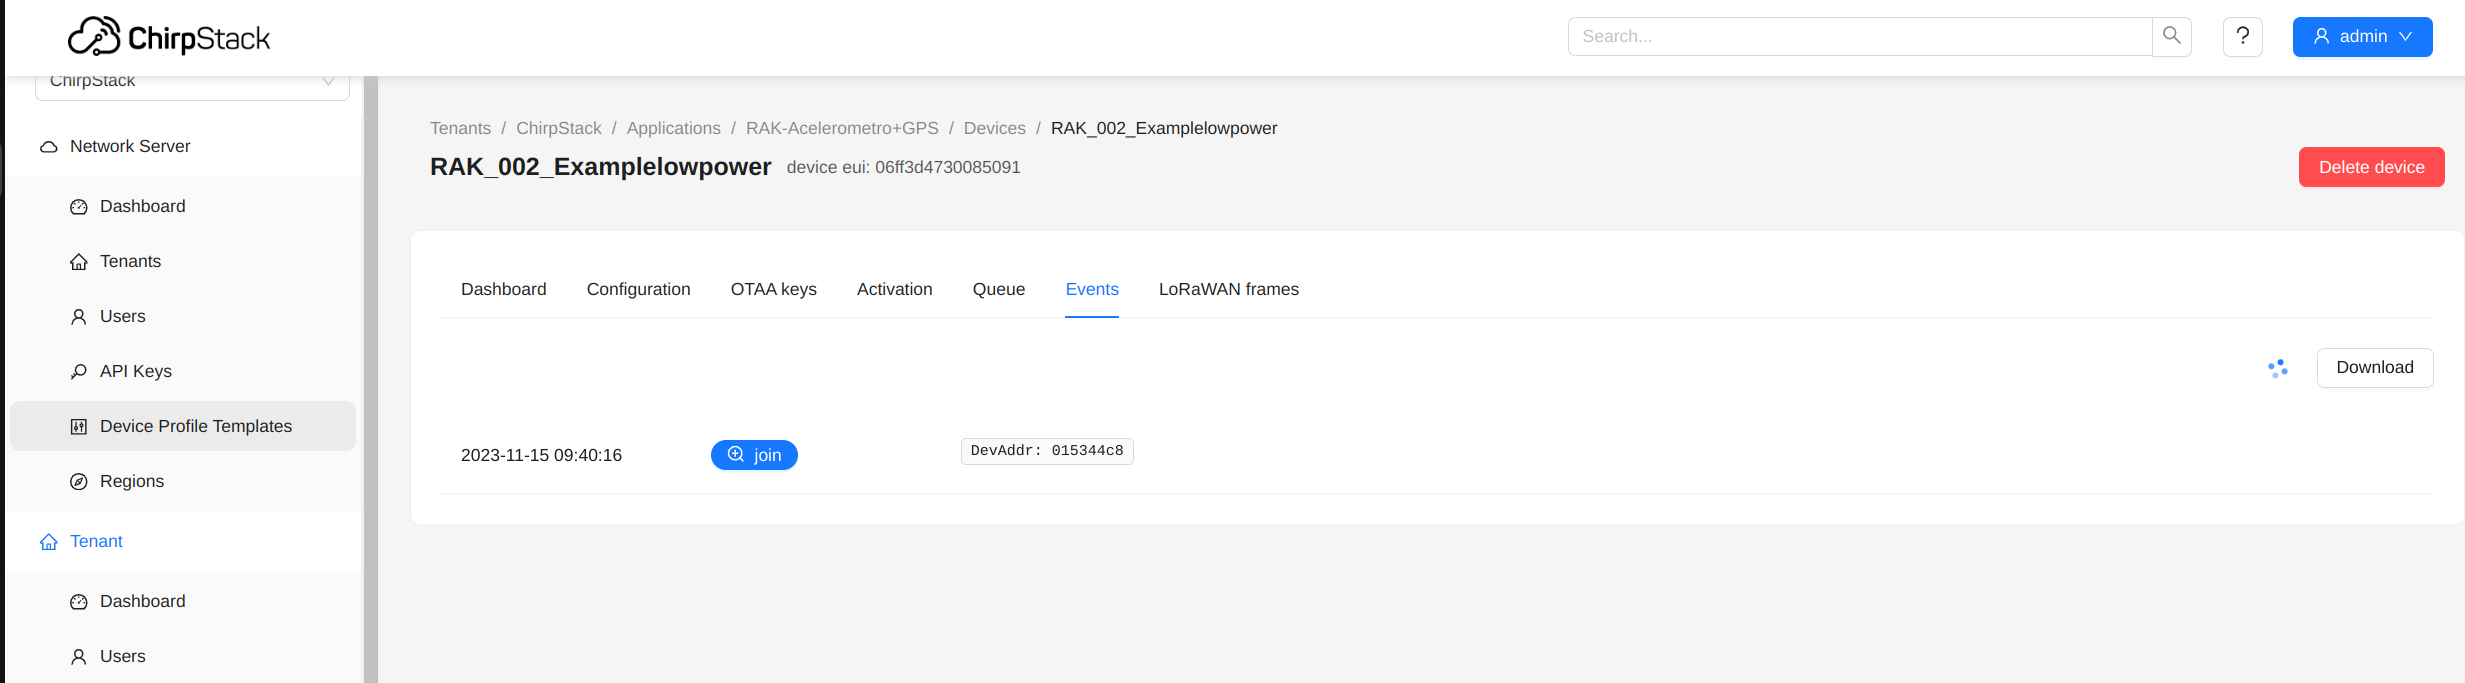Open the device Configuration tab
Viewport: 2465px width, 683px height.
pos(638,289)
